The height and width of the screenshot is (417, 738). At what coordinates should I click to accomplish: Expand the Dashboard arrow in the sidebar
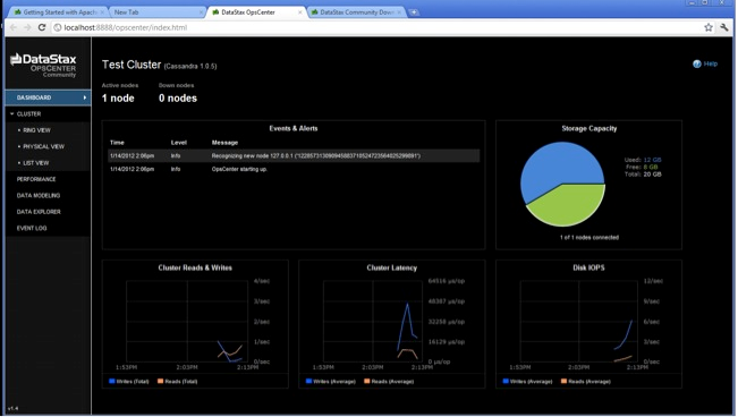(x=85, y=97)
